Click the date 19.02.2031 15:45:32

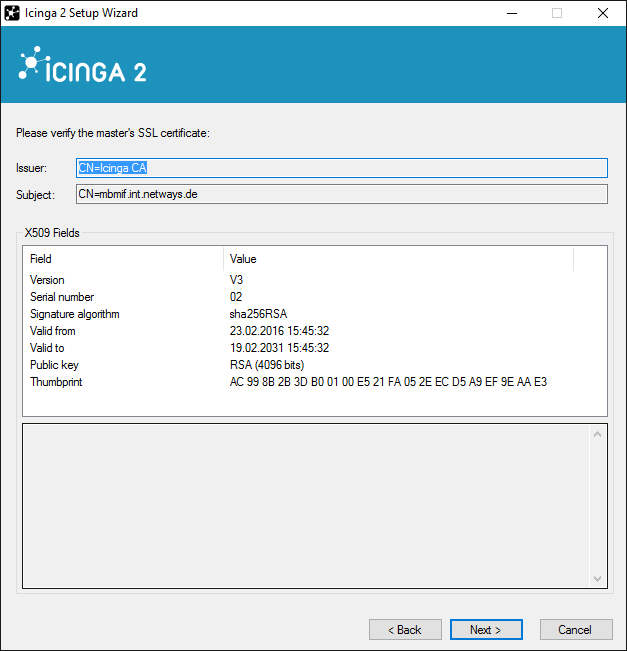(x=279, y=348)
